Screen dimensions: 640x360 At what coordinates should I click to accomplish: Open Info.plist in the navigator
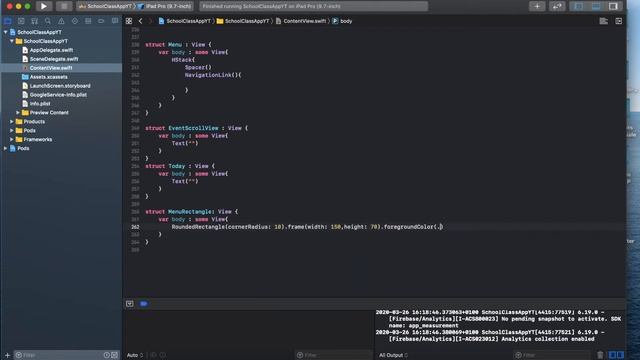[40, 104]
